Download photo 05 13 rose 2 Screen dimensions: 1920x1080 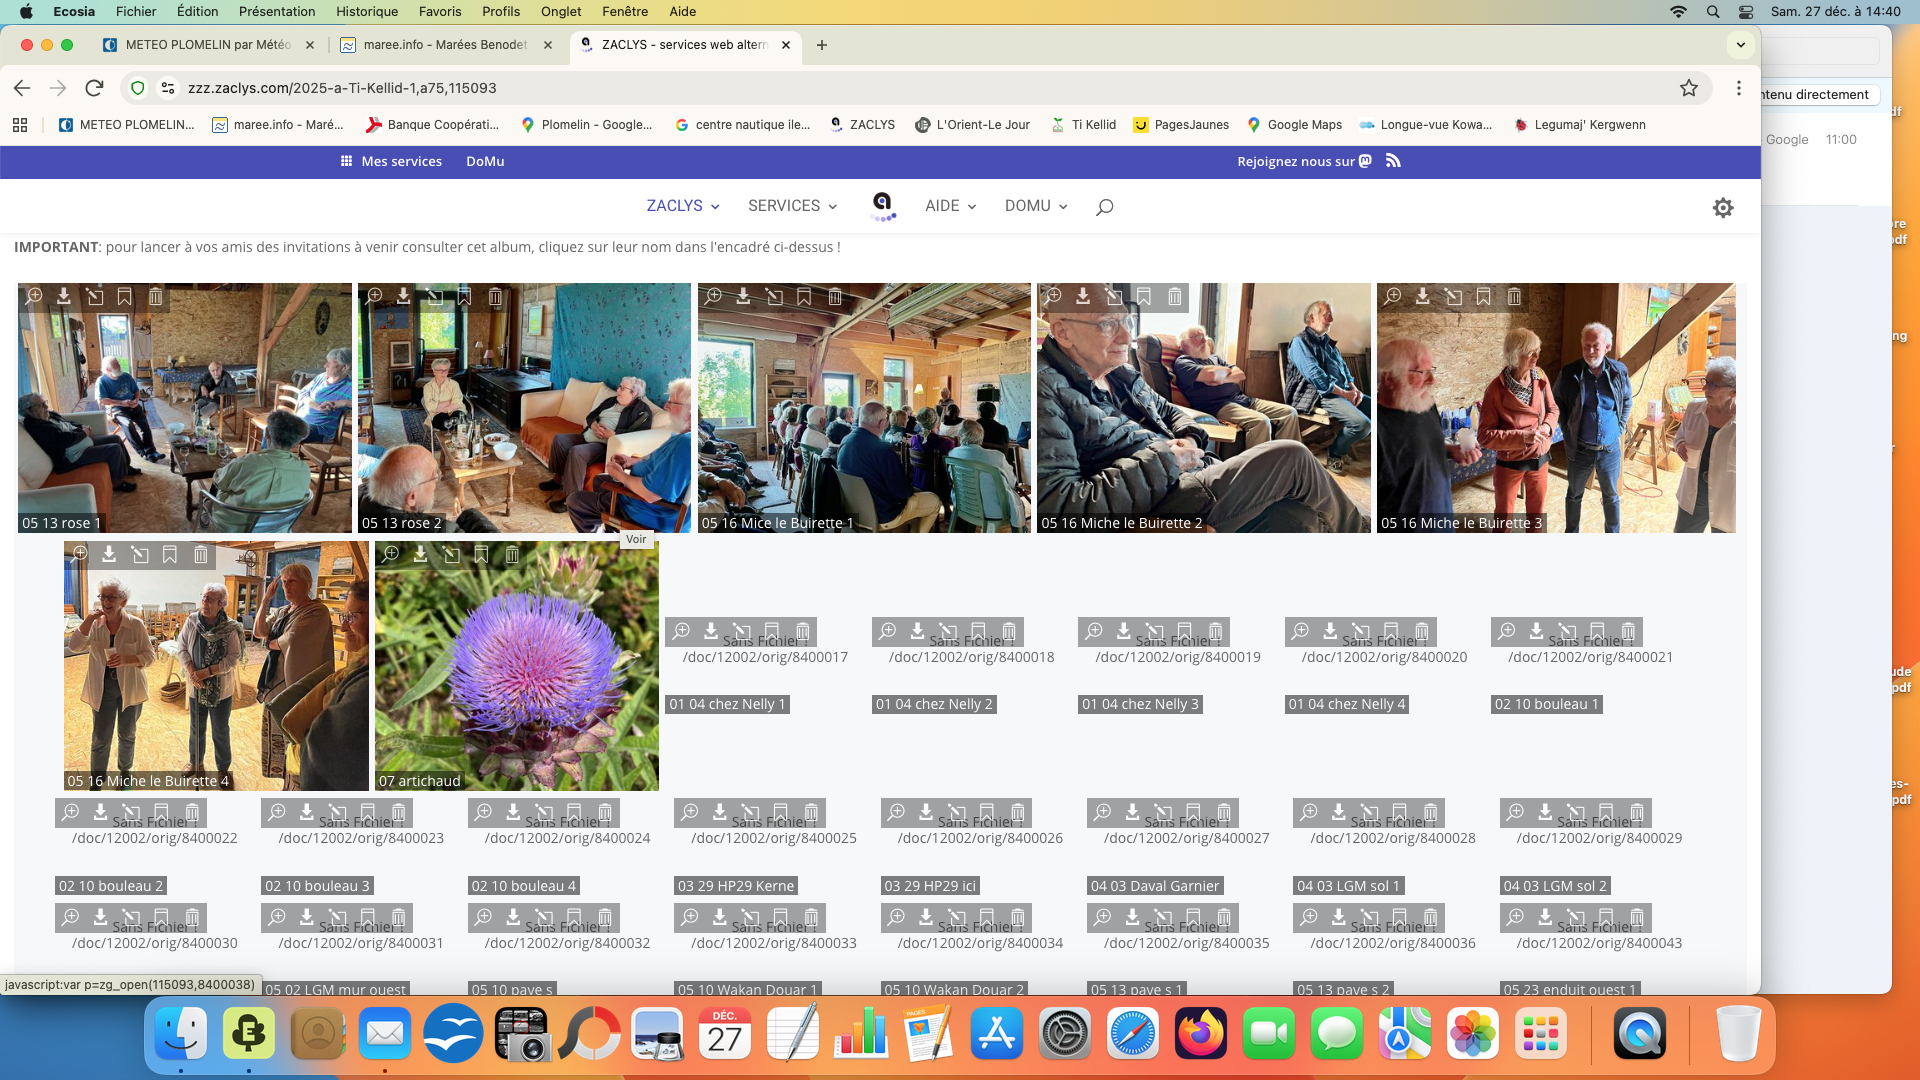click(x=403, y=296)
